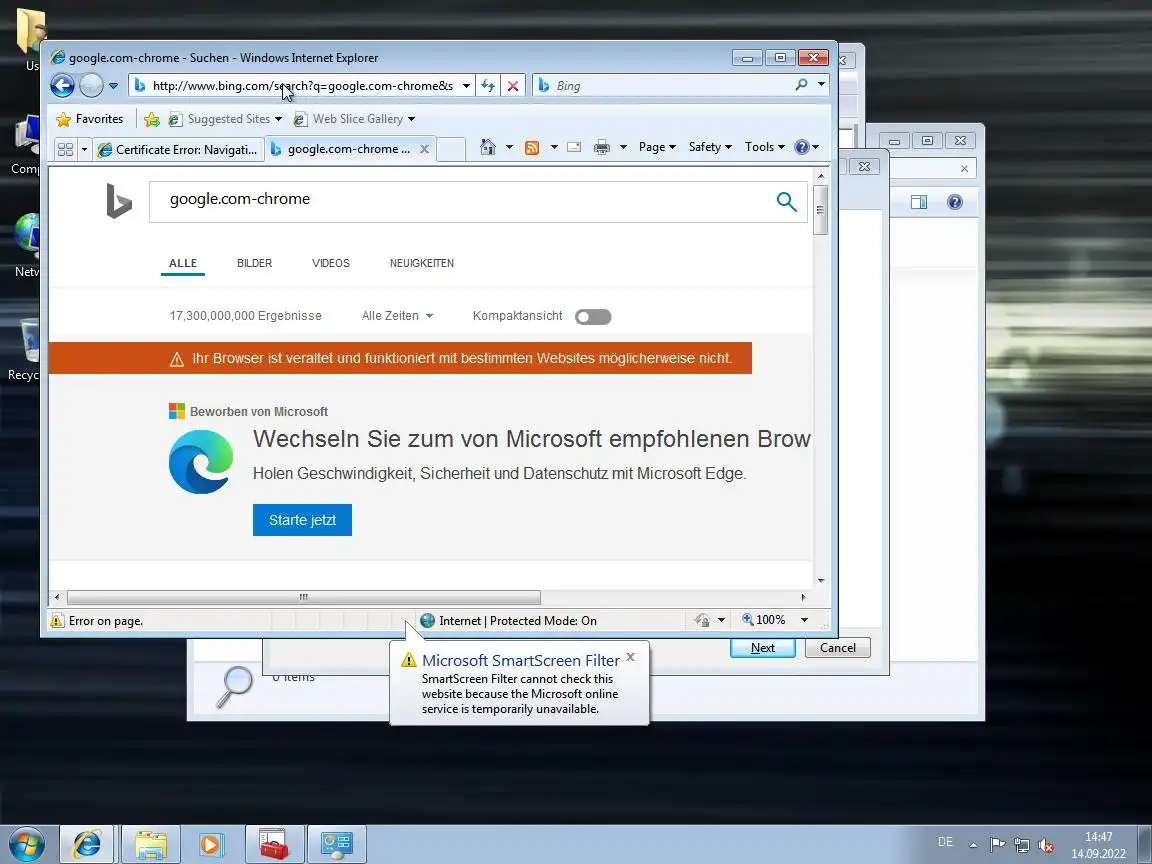Image resolution: width=1152 pixels, height=864 pixels.
Task: Click the teal search magnifier in Bing
Action: pyautogui.click(x=787, y=201)
